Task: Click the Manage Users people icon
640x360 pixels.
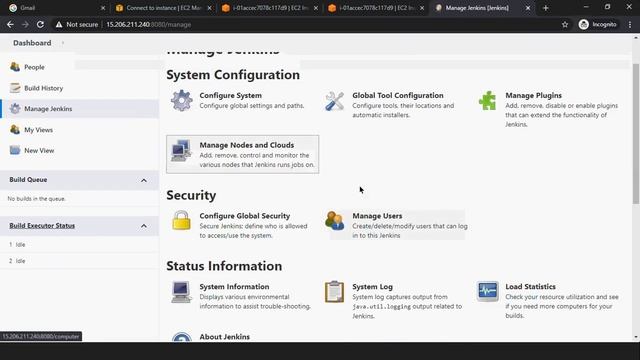Action: pyautogui.click(x=335, y=220)
